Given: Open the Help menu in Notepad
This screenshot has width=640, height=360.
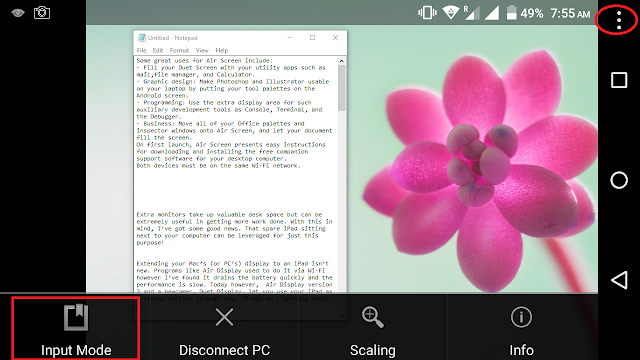Looking at the screenshot, I should pos(222,51).
